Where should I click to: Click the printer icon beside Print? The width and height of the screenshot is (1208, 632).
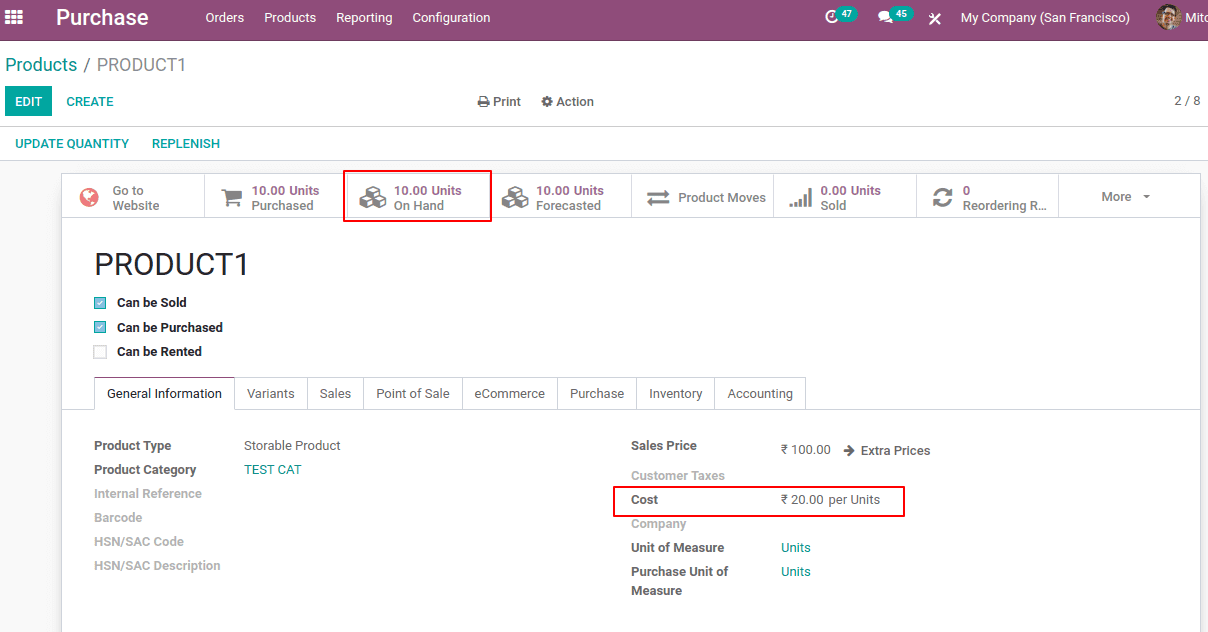pyautogui.click(x=483, y=102)
